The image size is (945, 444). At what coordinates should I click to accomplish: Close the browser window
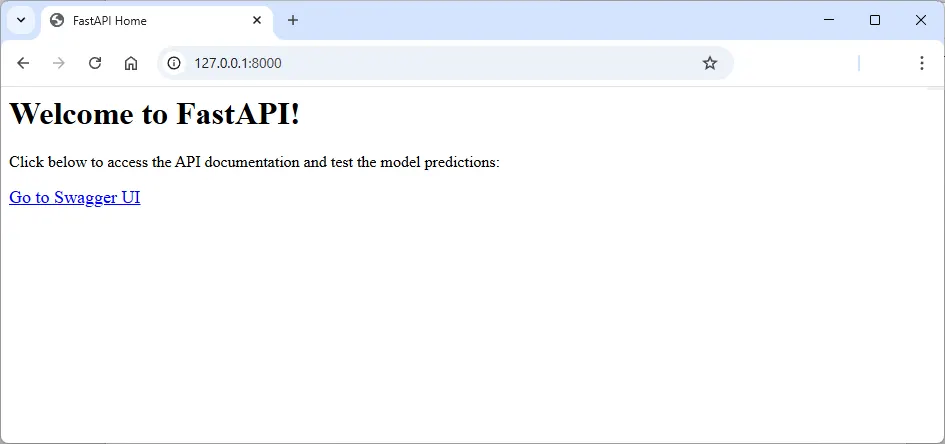coord(920,20)
